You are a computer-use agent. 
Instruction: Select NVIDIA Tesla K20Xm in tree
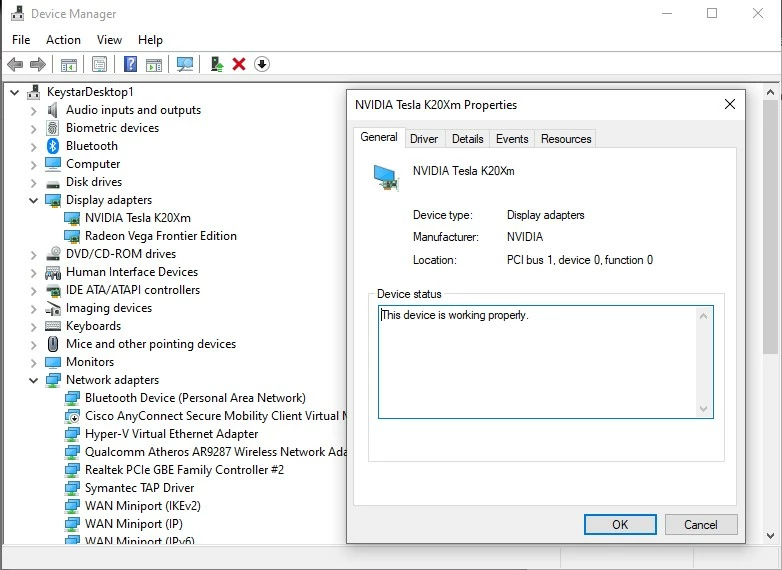pyautogui.click(x=138, y=218)
